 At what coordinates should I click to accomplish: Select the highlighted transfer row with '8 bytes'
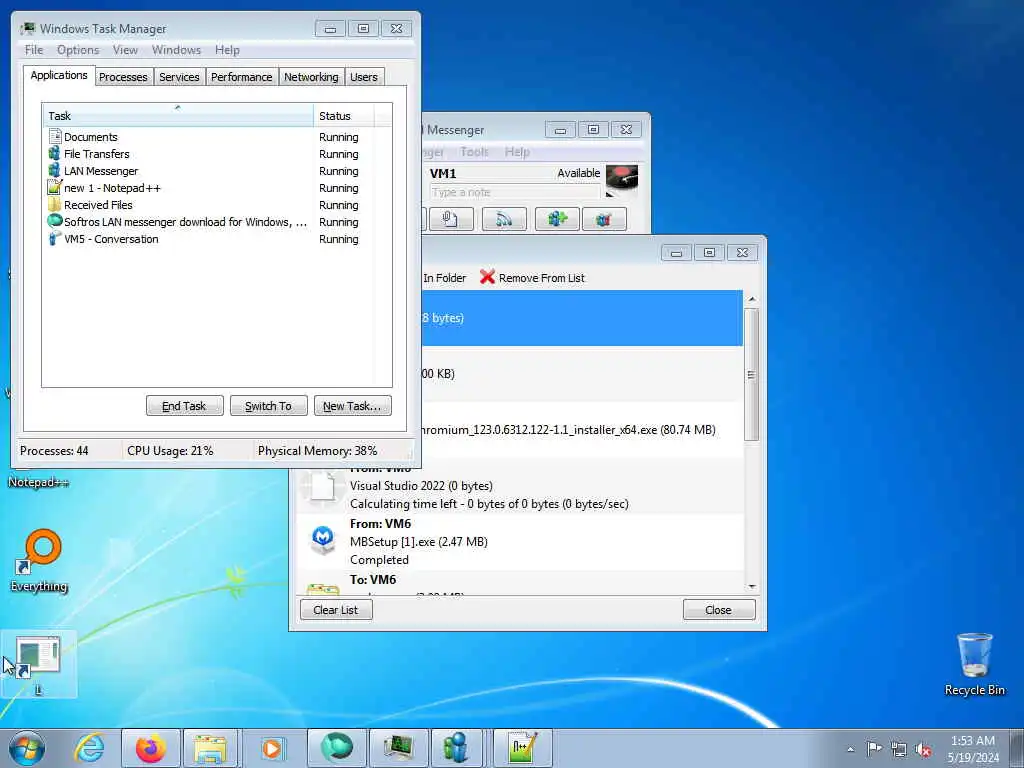point(582,318)
